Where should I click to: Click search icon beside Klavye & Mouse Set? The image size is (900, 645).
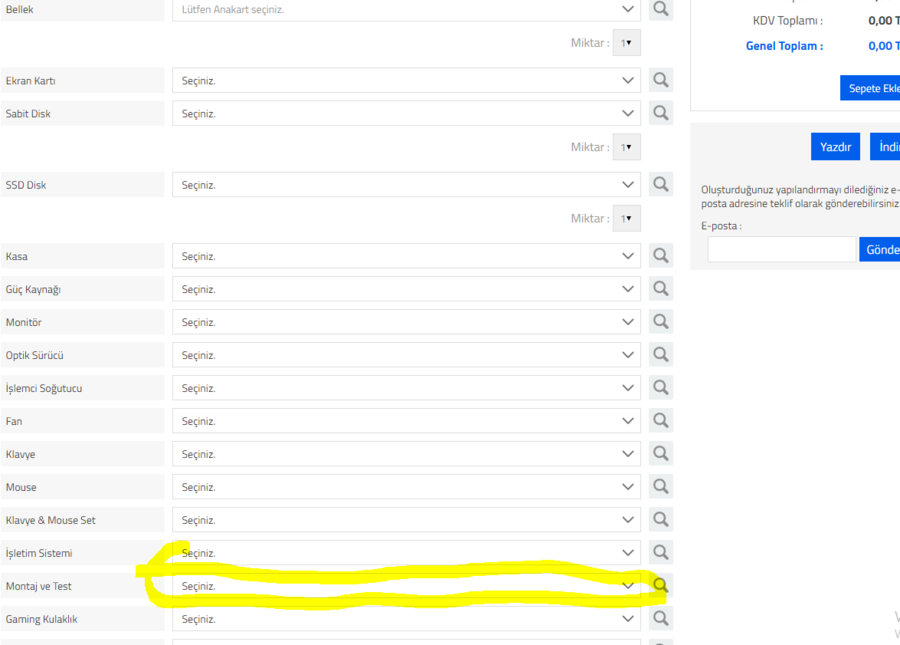[x=661, y=519]
